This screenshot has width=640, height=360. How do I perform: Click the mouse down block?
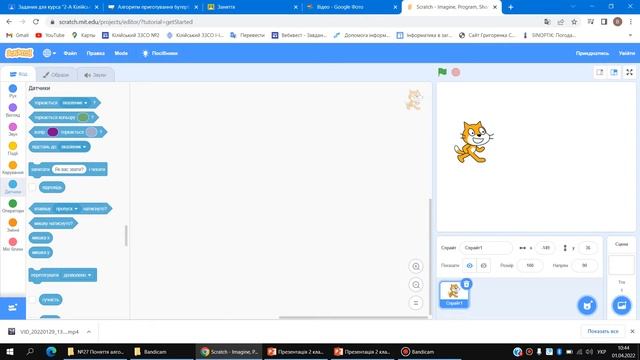point(53,223)
